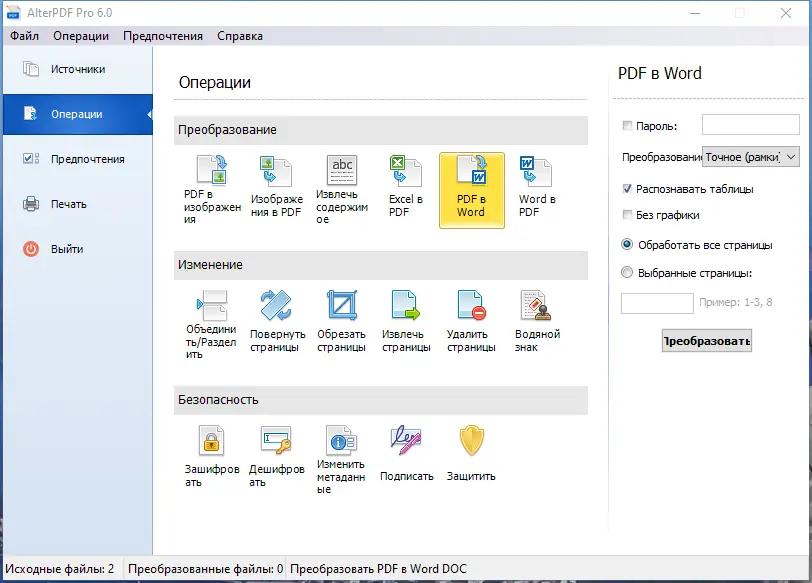Viewport: 812px width, 583px height.
Task: Expand the Точное (рамки) conversion dropdown
Action: 750,156
